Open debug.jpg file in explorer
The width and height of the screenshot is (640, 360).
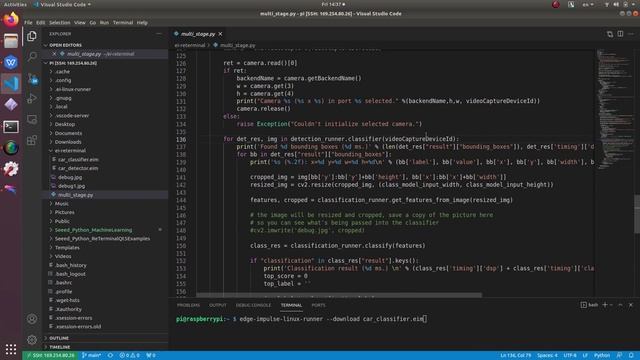click(x=105, y=178)
